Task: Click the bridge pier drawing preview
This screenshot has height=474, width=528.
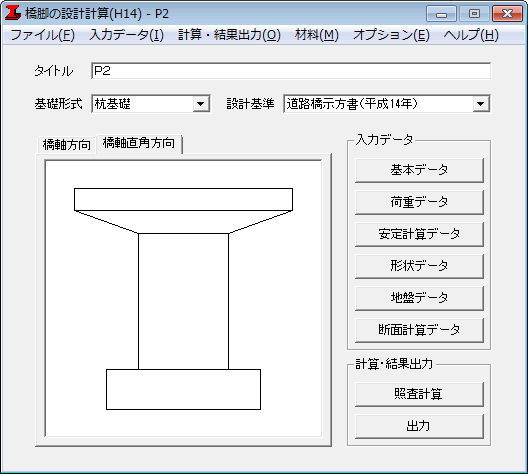Action: [x=184, y=299]
